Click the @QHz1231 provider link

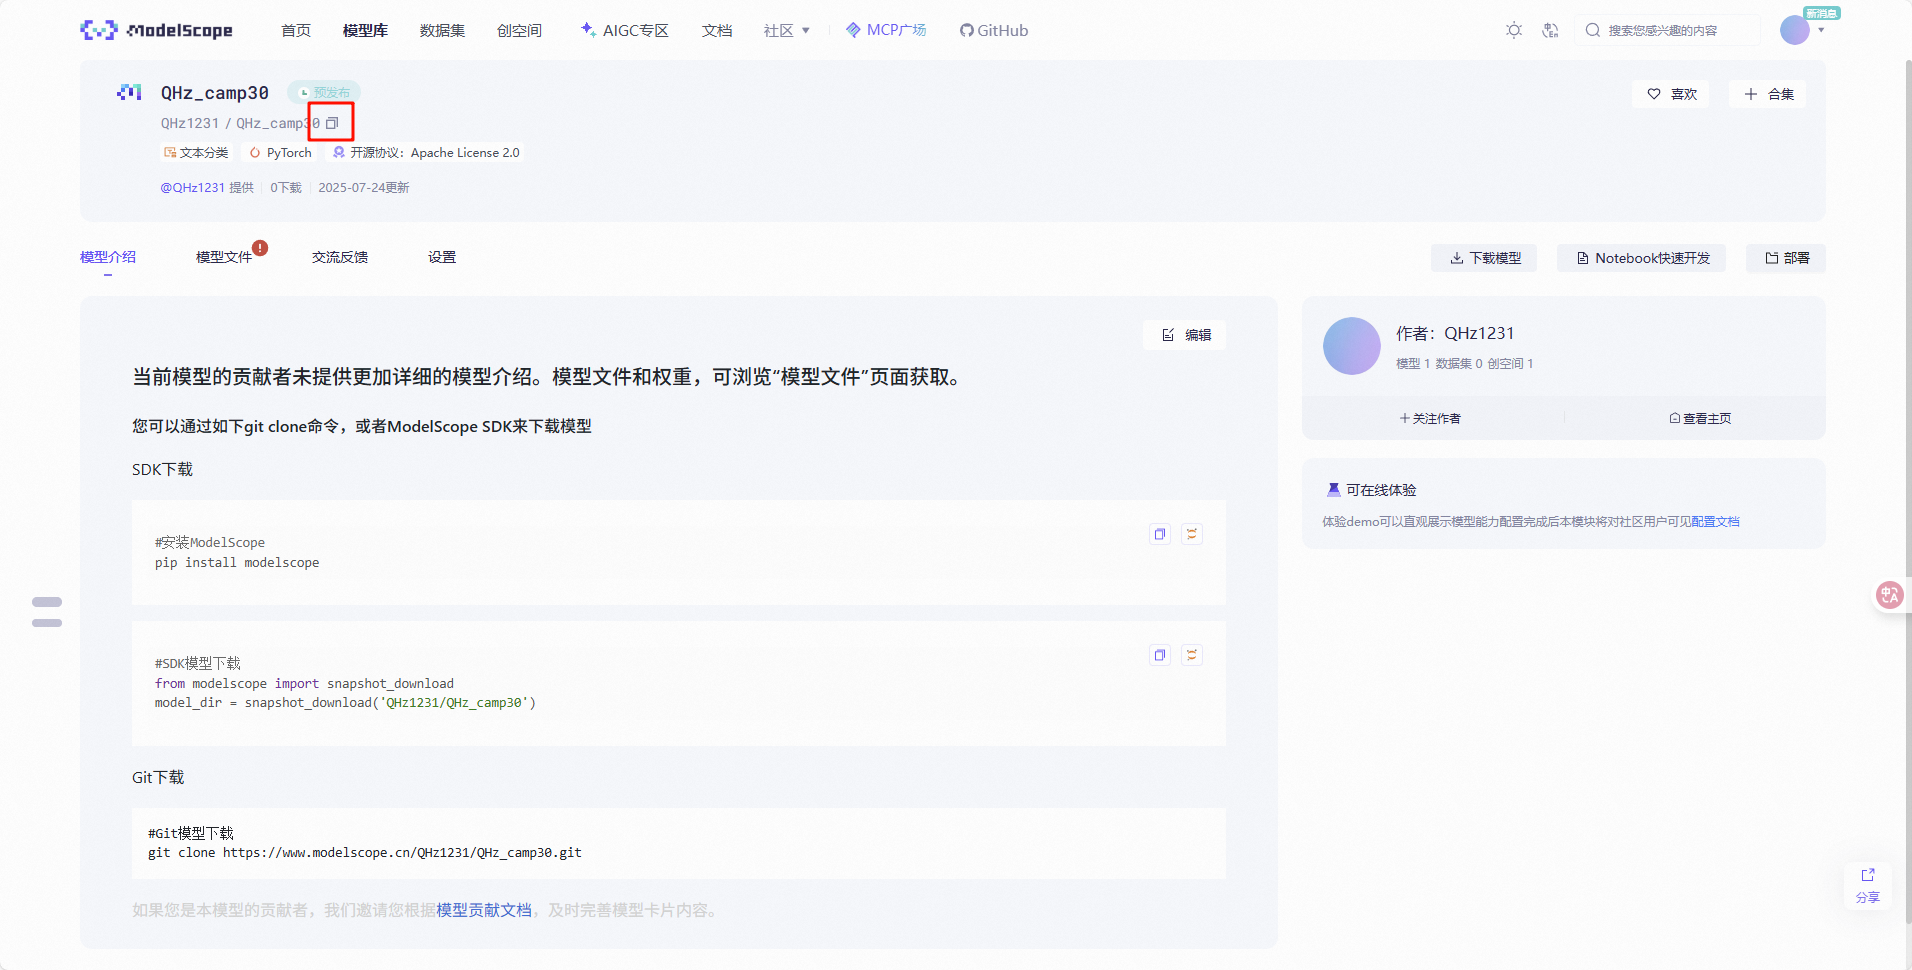(x=193, y=188)
